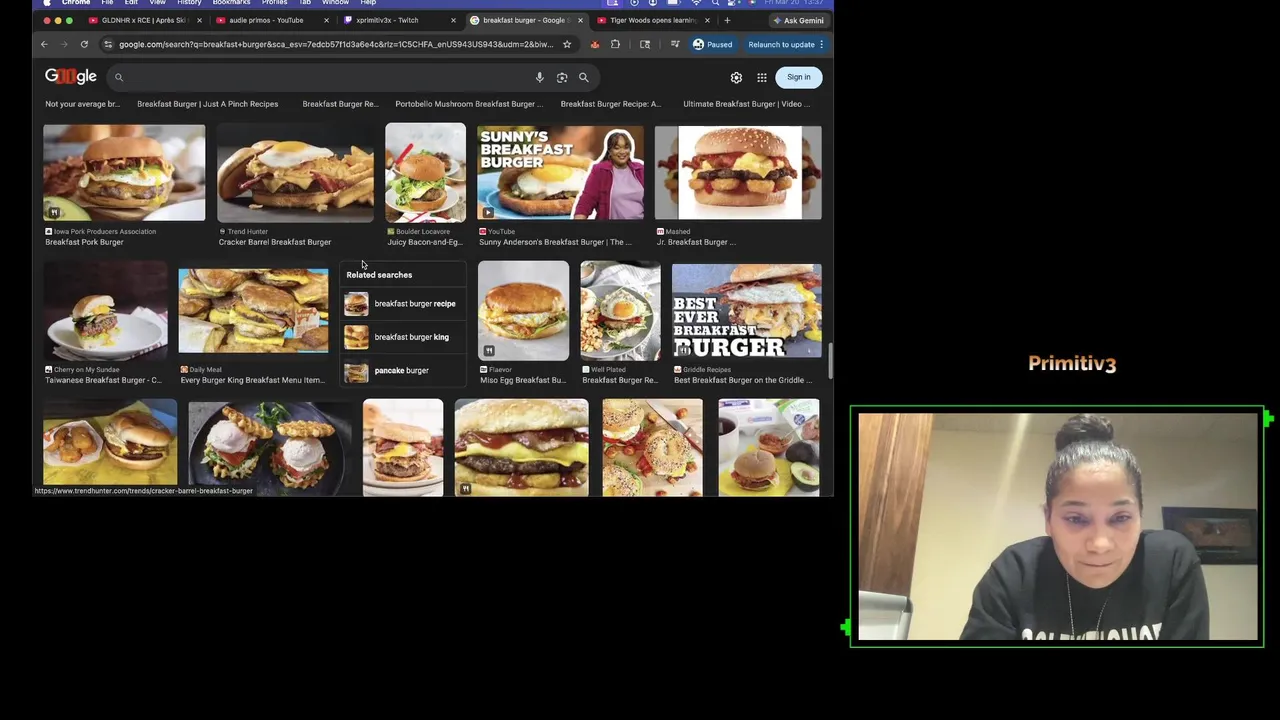Close the xprimitiv3x Twitch tab

click(x=453, y=20)
